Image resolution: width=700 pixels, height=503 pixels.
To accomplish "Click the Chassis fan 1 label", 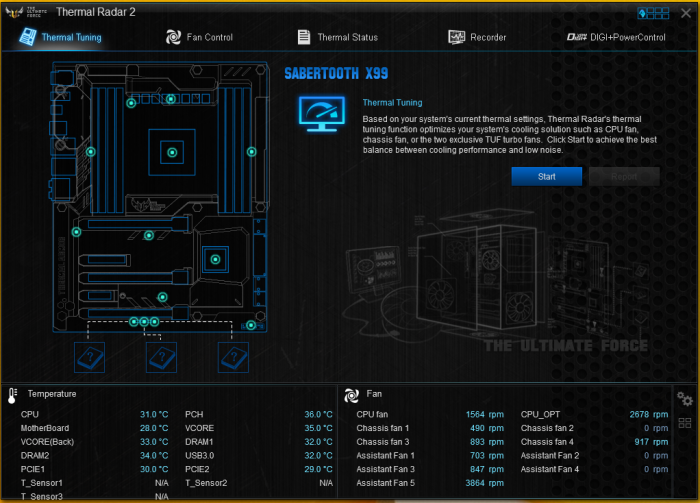I will click(383, 428).
